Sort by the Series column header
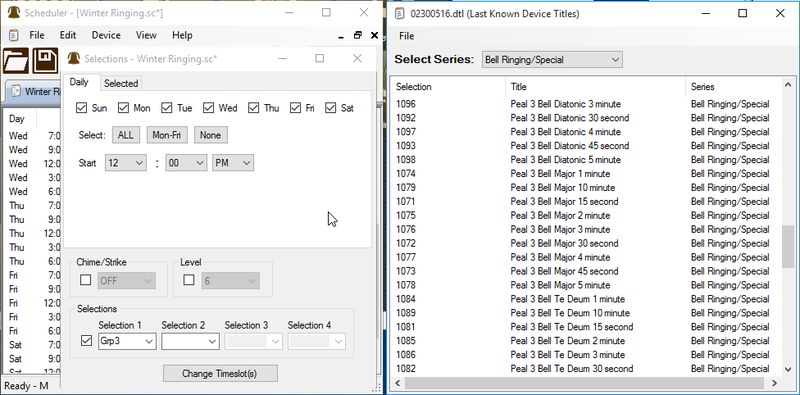The width and height of the screenshot is (800, 395). (x=733, y=87)
